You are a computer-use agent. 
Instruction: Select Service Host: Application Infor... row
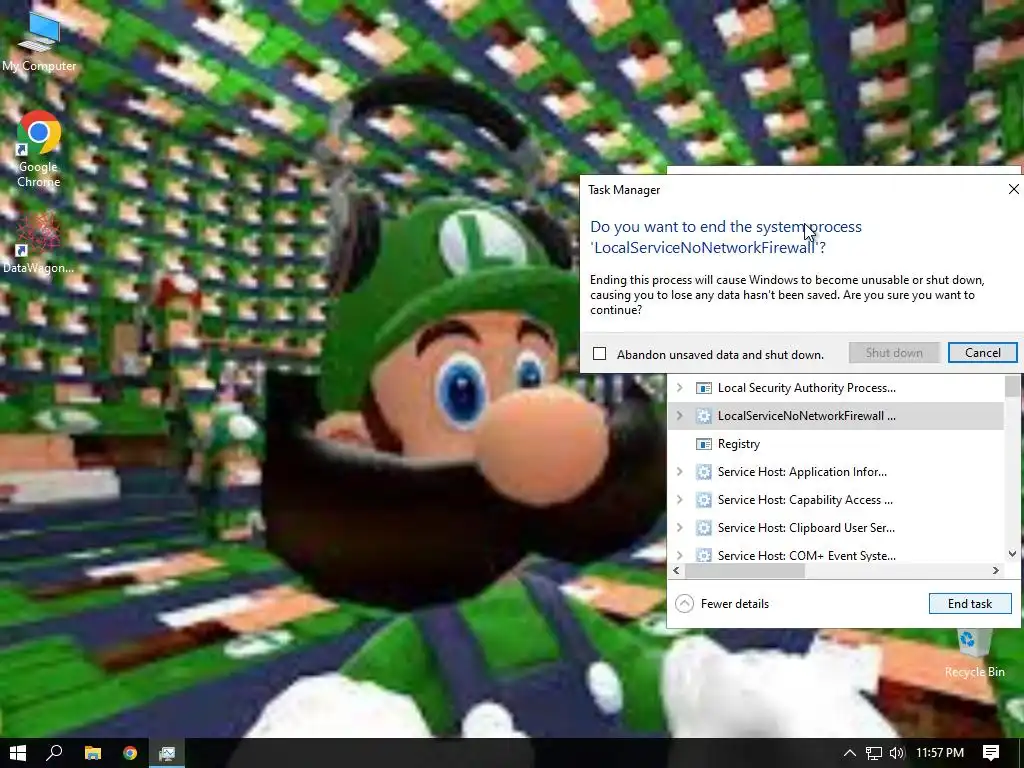[836, 472]
